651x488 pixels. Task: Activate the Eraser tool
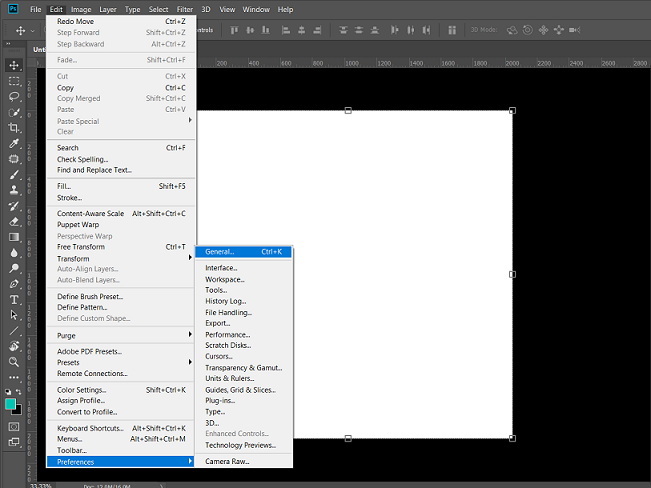tap(14, 221)
